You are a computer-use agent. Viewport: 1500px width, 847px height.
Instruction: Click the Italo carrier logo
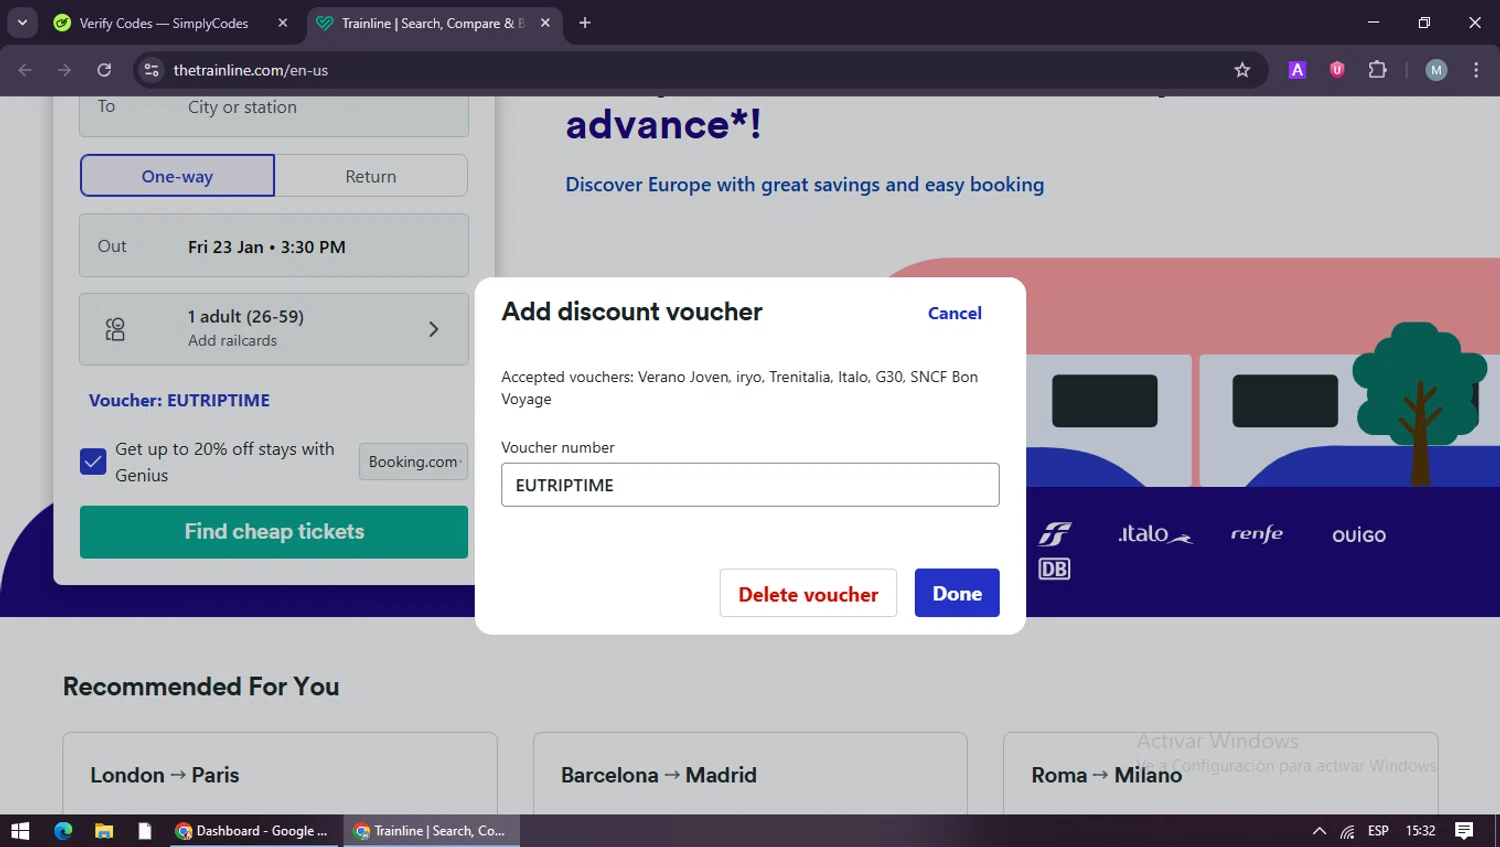(x=1155, y=534)
